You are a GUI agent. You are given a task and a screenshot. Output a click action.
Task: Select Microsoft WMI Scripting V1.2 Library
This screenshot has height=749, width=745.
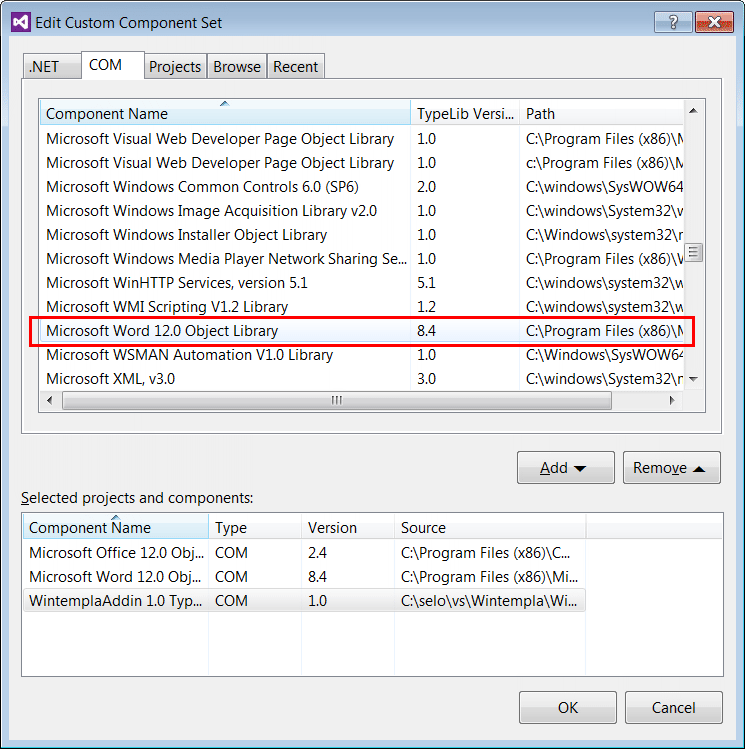(362, 307)
